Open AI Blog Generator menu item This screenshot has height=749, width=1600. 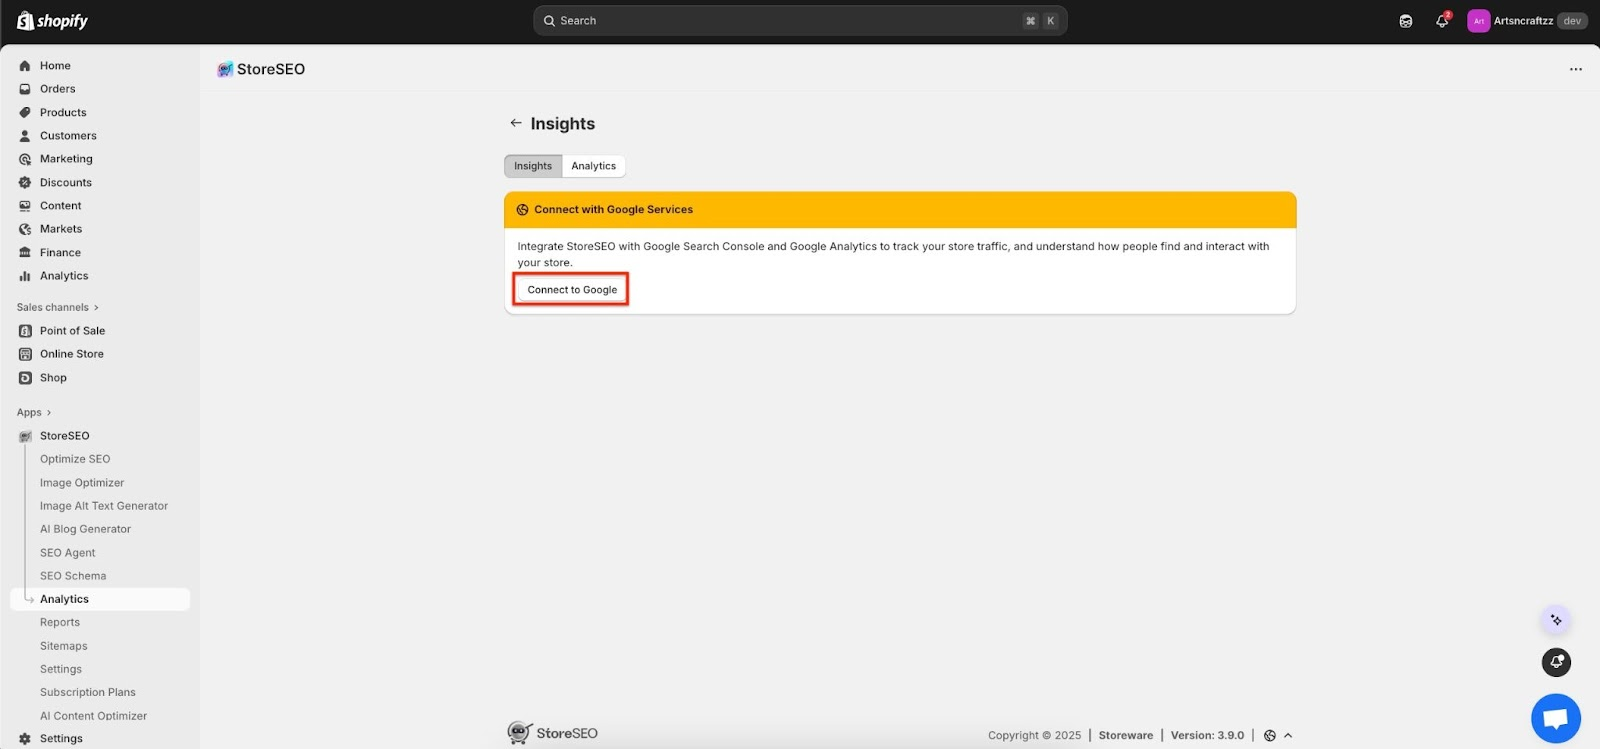click(x=85, y=529)
